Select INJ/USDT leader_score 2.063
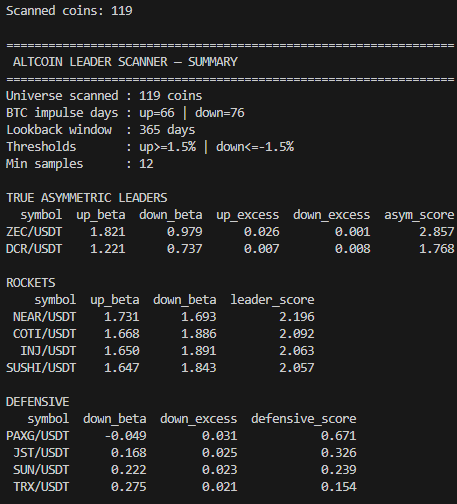The image size is (457, 504). pyautogui.click(x=297, y=351)
